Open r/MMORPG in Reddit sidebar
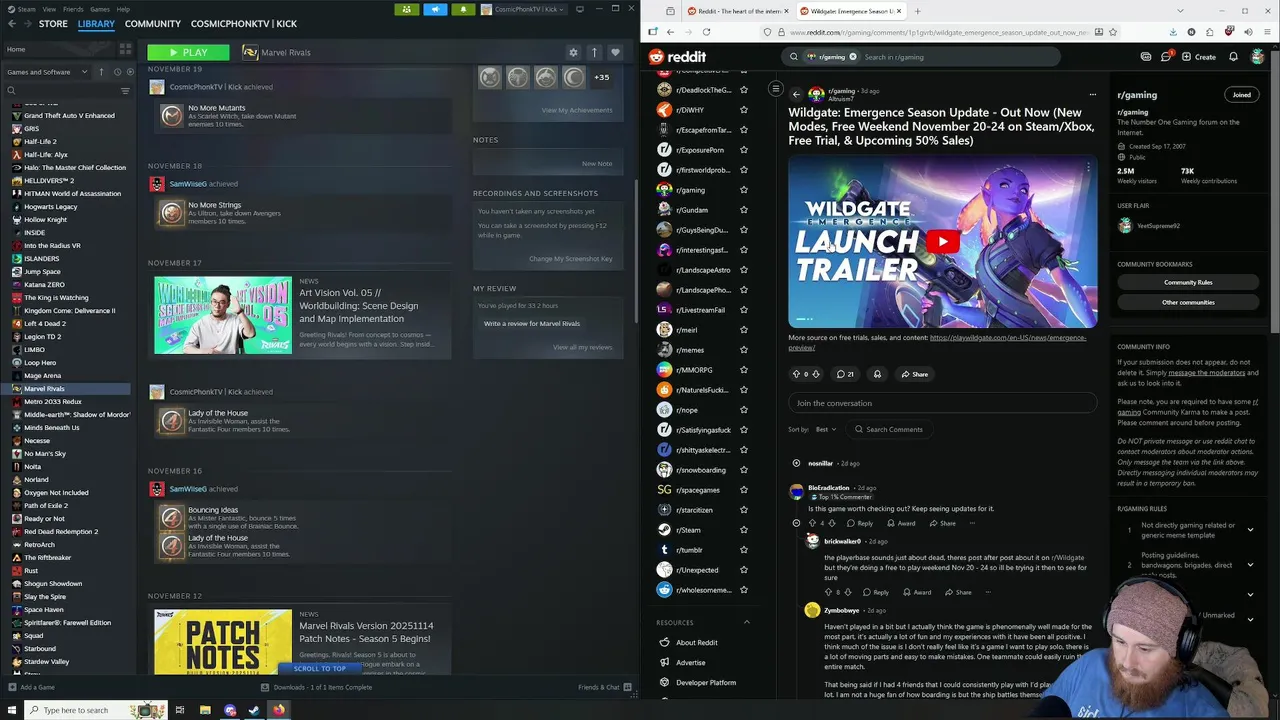The image size is (1280, 720). coord(694,370)
